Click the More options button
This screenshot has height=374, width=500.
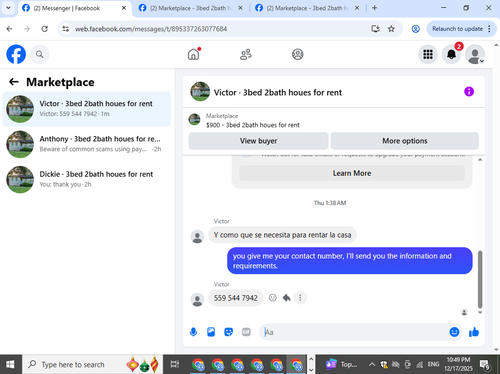pos(405,141)
